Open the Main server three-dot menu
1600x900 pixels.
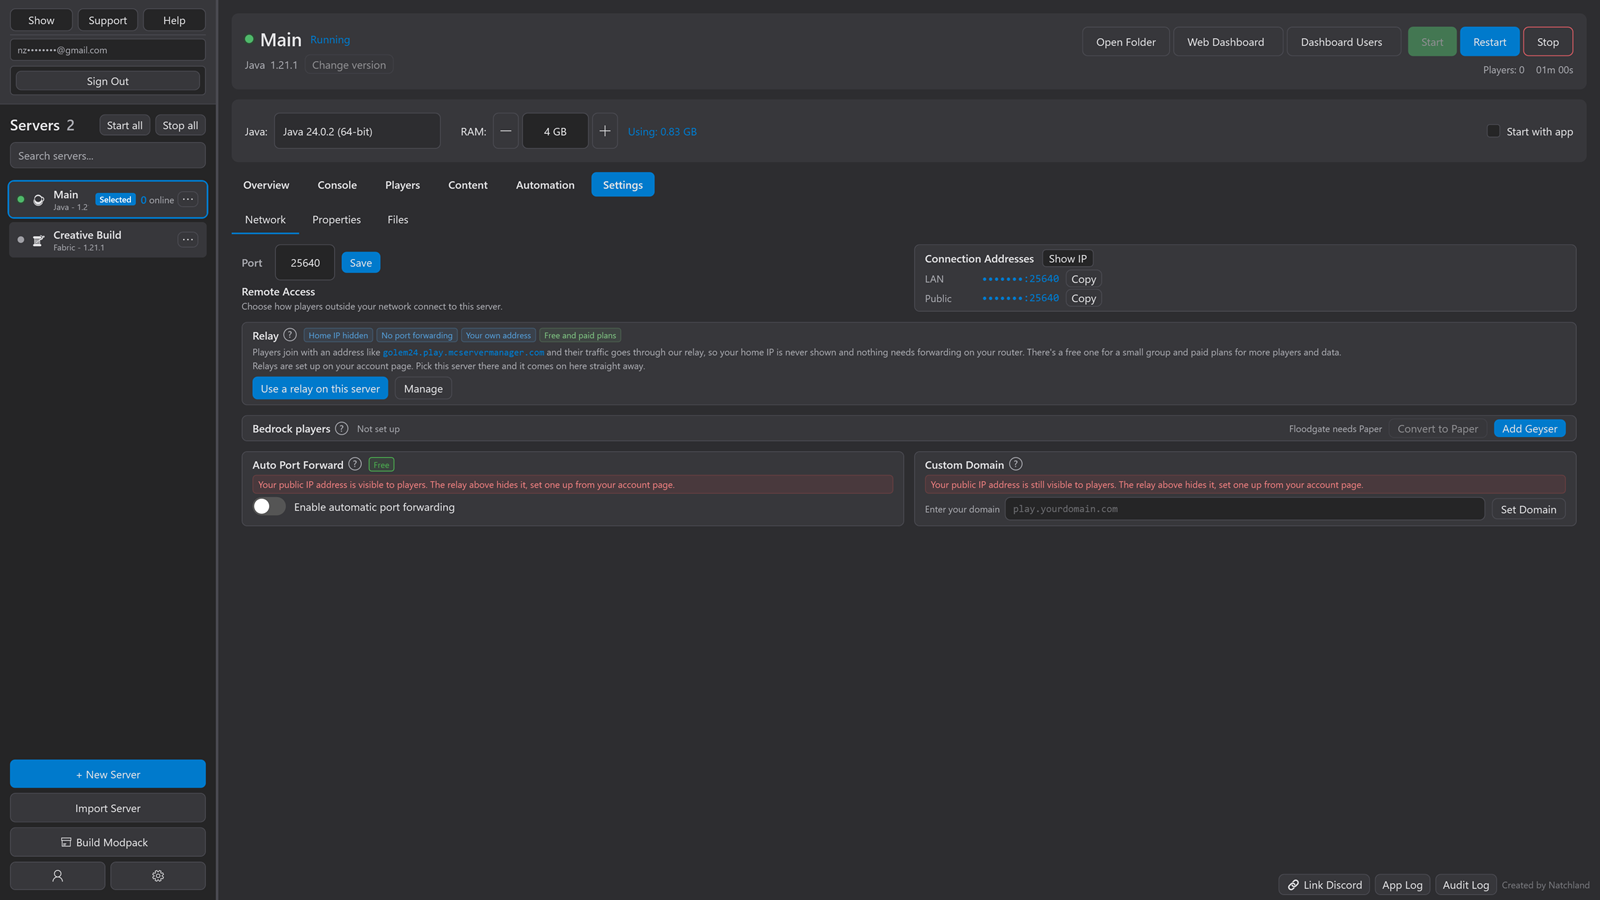tap(188, 199)
